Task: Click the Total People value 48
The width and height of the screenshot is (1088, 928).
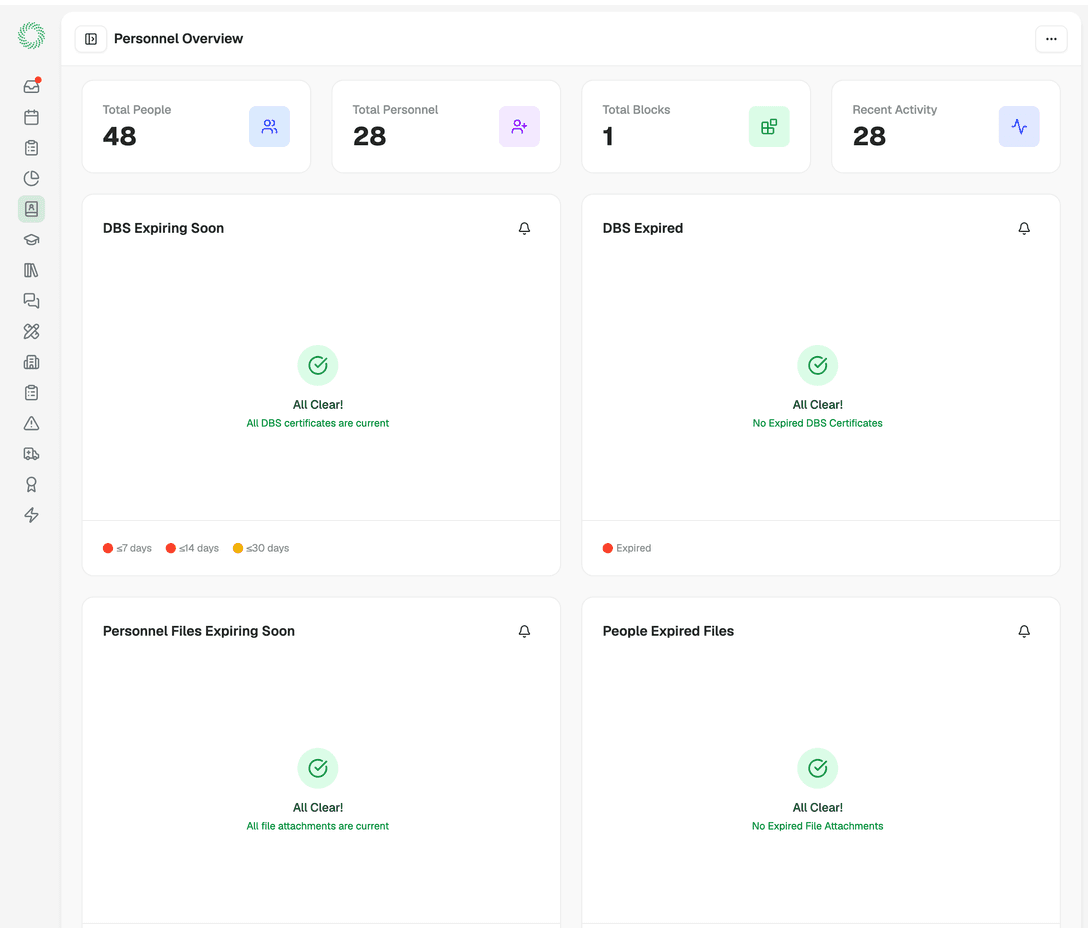Action: (119, 137)
